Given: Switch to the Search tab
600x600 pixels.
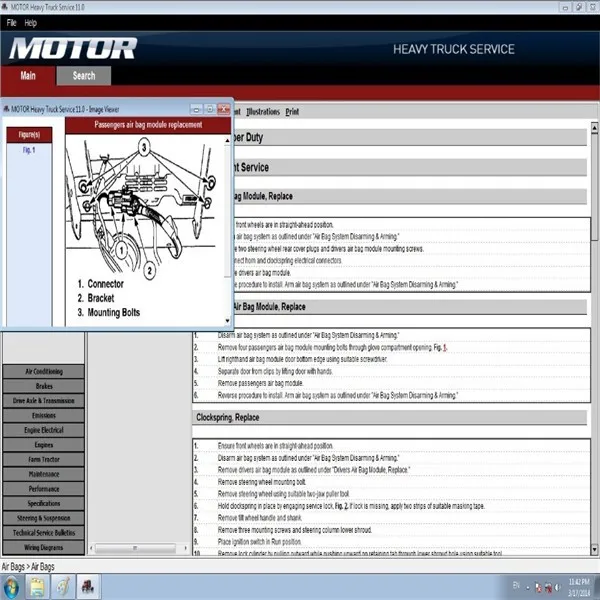Looking at the screenshot, I should [84, 75].
